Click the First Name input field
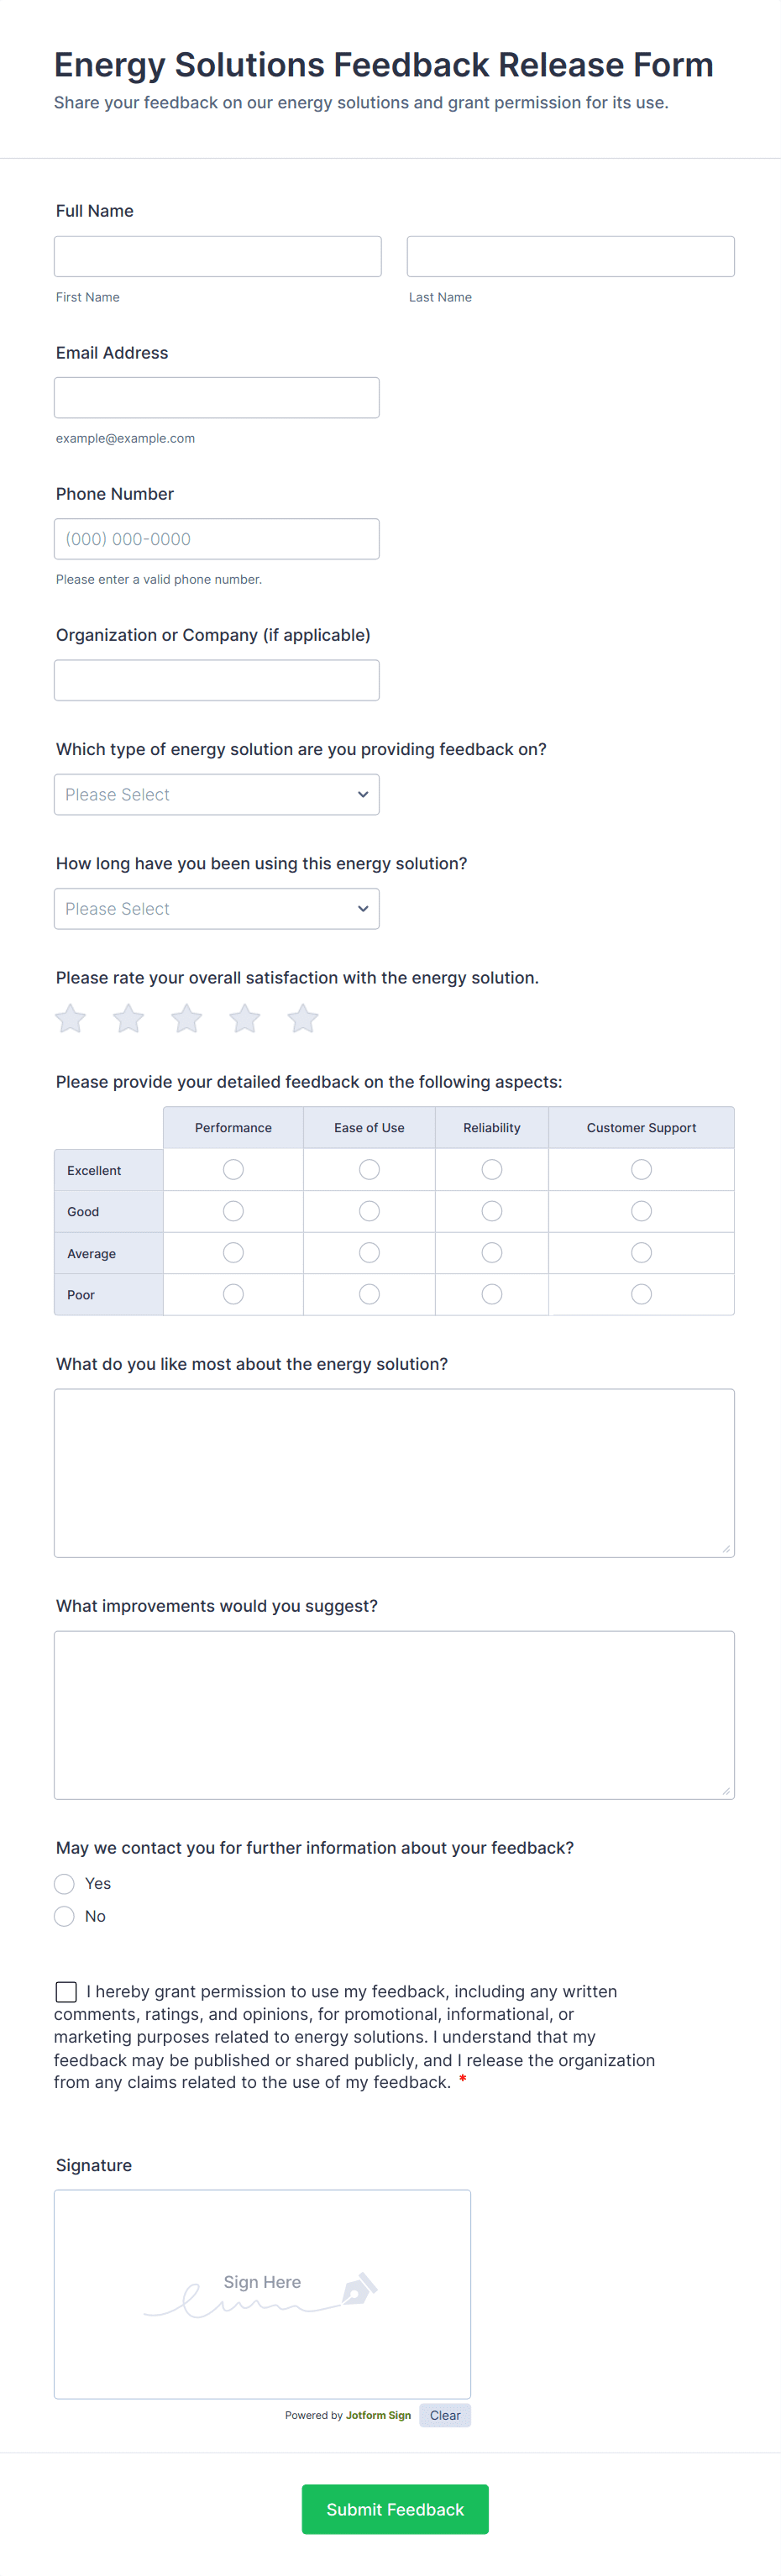781x2576 pixels. 217,256
